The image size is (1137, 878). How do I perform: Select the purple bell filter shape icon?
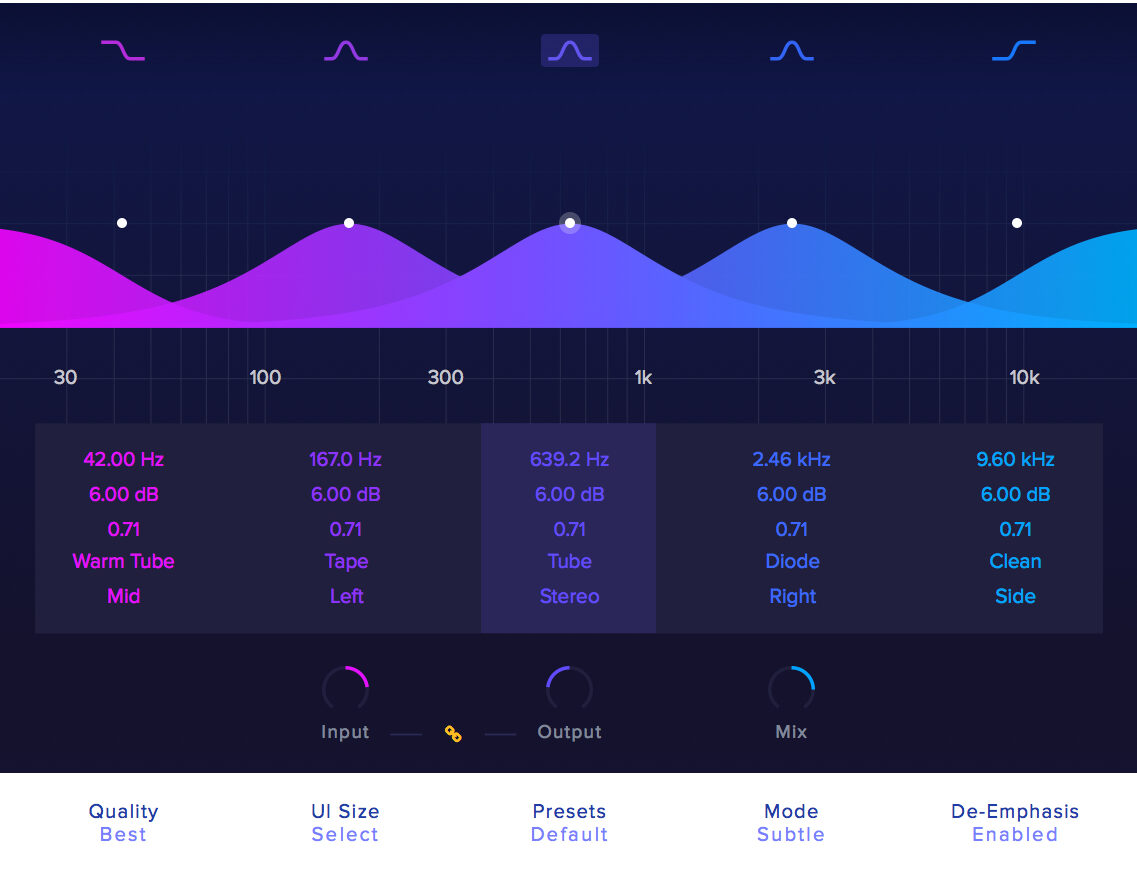346,50
